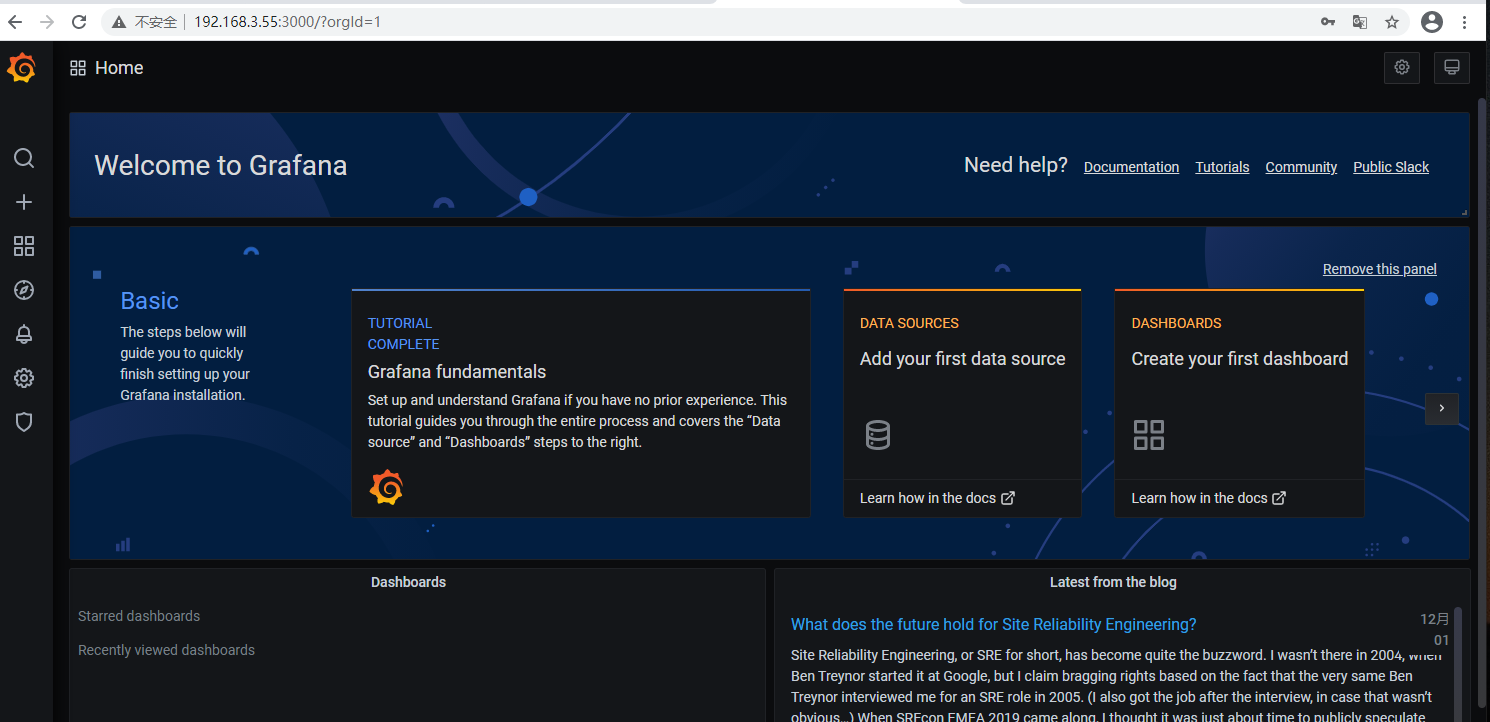Open the Explore compass icon
1490x722 pixels.
24,290
